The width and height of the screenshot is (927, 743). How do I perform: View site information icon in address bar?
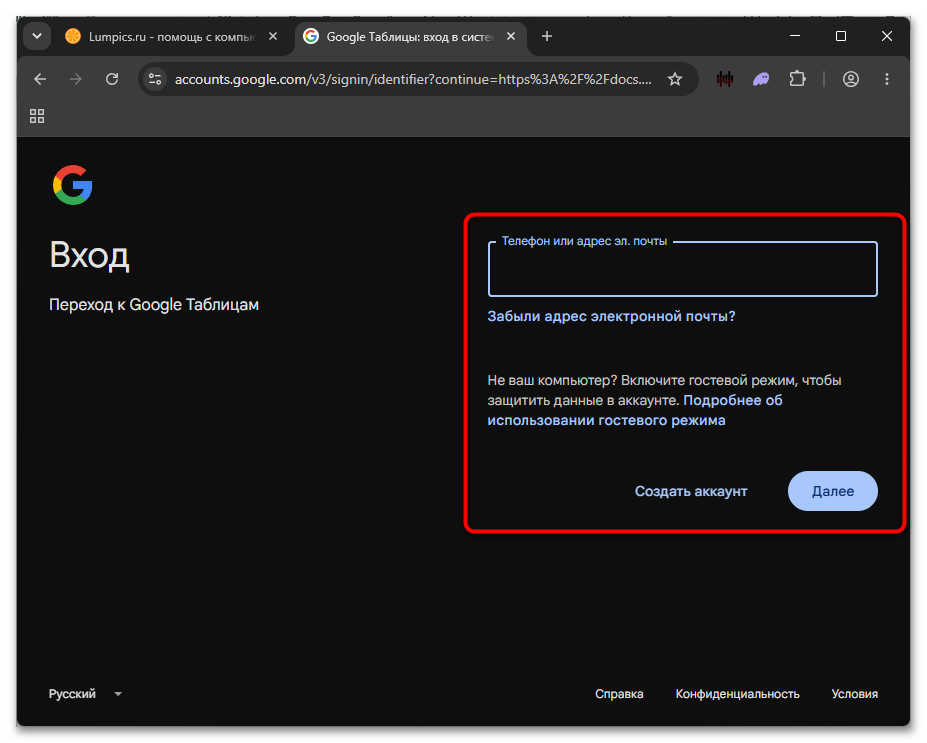(x=155, y=79)
